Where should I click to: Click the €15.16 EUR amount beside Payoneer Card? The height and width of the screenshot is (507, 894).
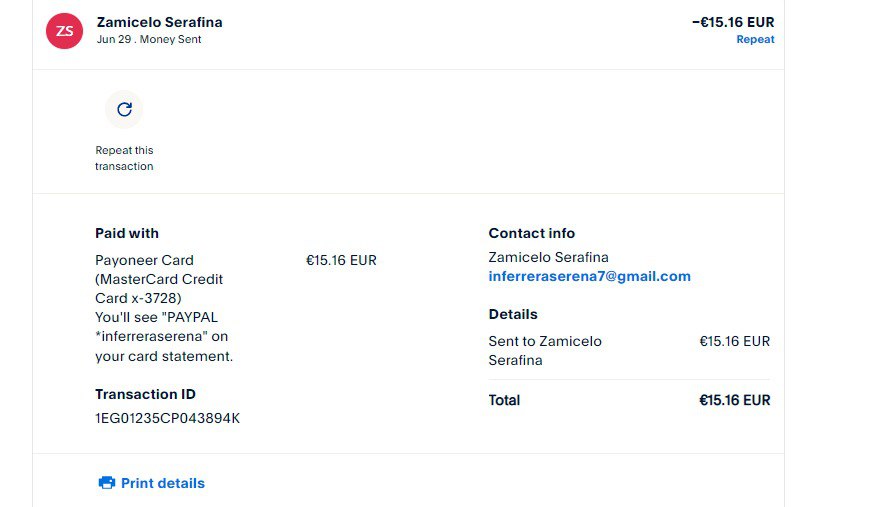pos(341,260)
